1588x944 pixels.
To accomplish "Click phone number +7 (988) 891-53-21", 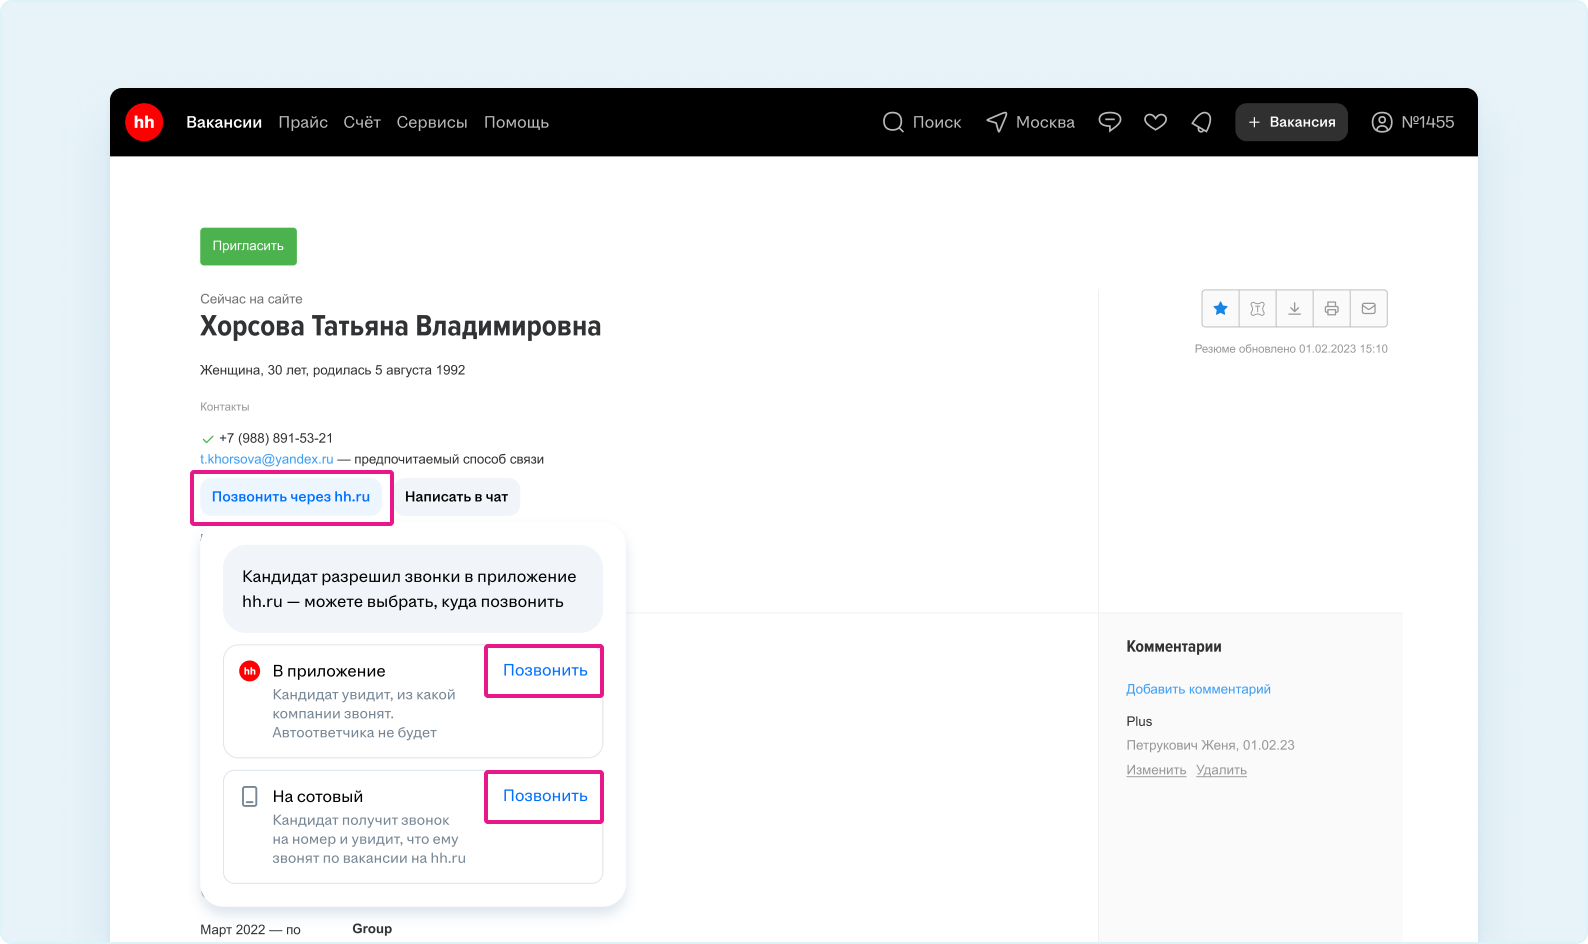I will (276, 438).
